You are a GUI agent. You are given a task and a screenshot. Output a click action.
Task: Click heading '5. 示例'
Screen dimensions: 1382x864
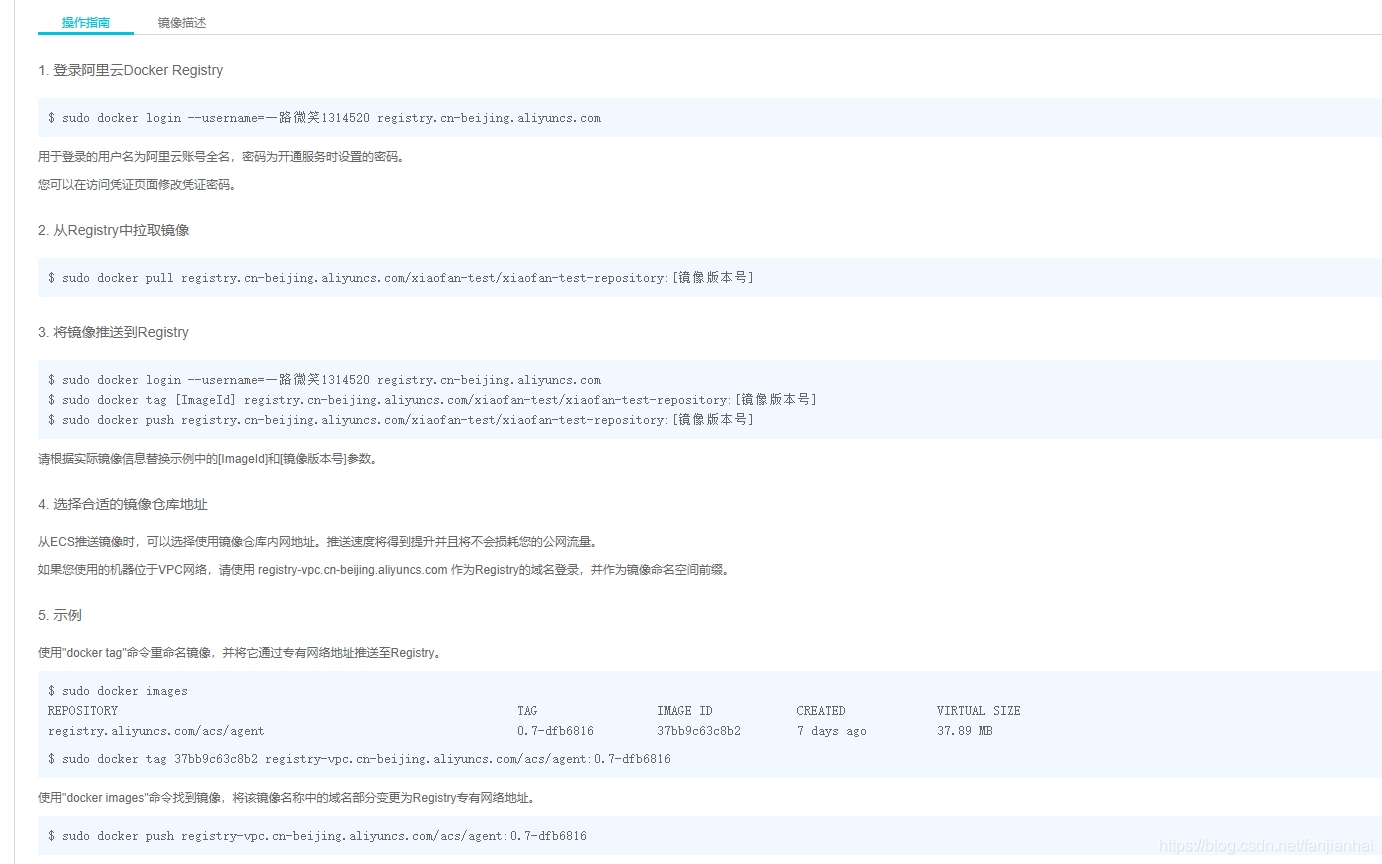(60, 616)
